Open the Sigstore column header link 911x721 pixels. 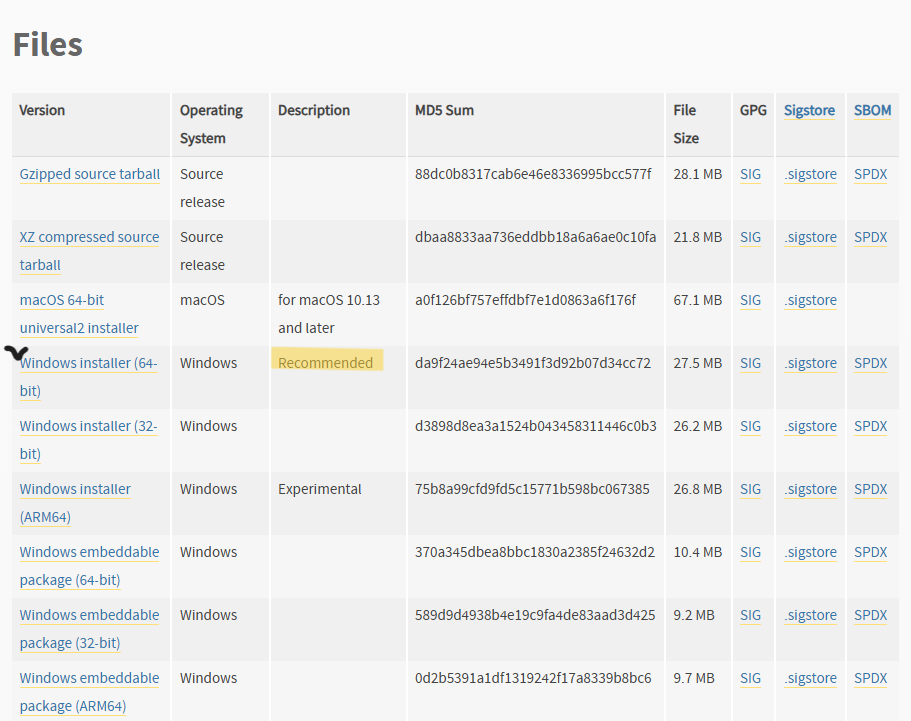tap(809, 110)
